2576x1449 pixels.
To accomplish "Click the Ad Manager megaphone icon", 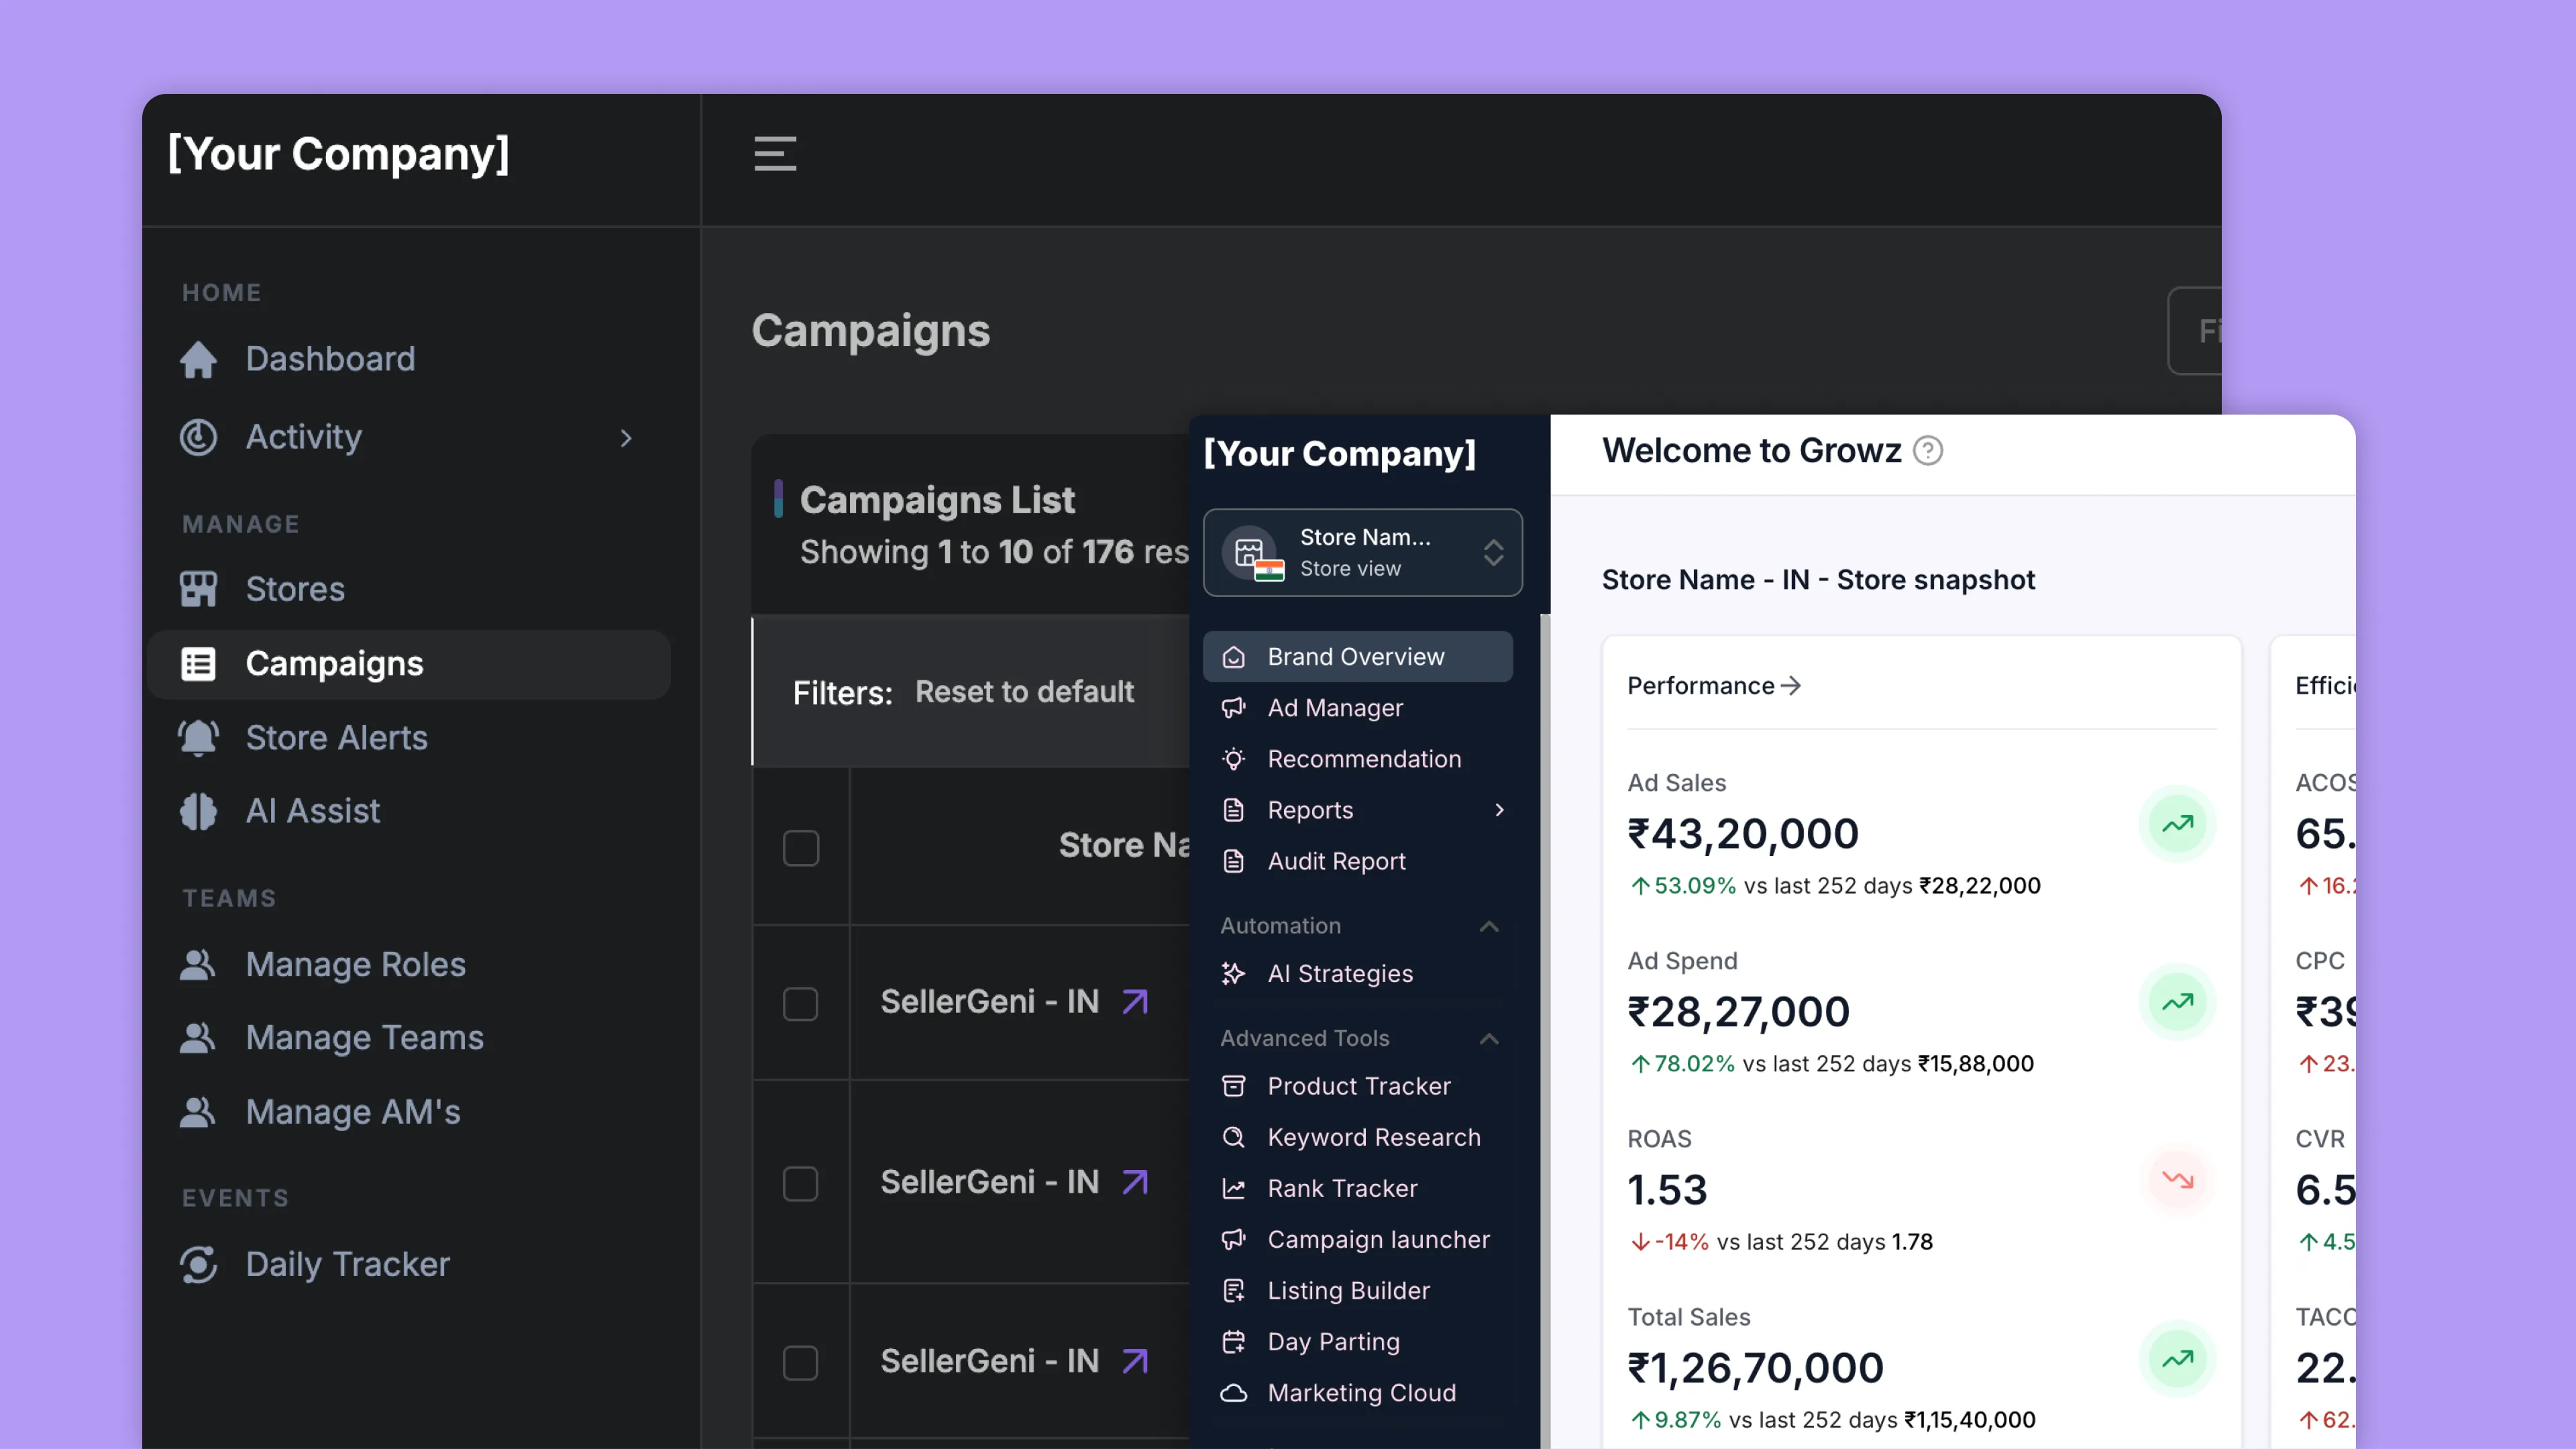I will point(1234,708).
